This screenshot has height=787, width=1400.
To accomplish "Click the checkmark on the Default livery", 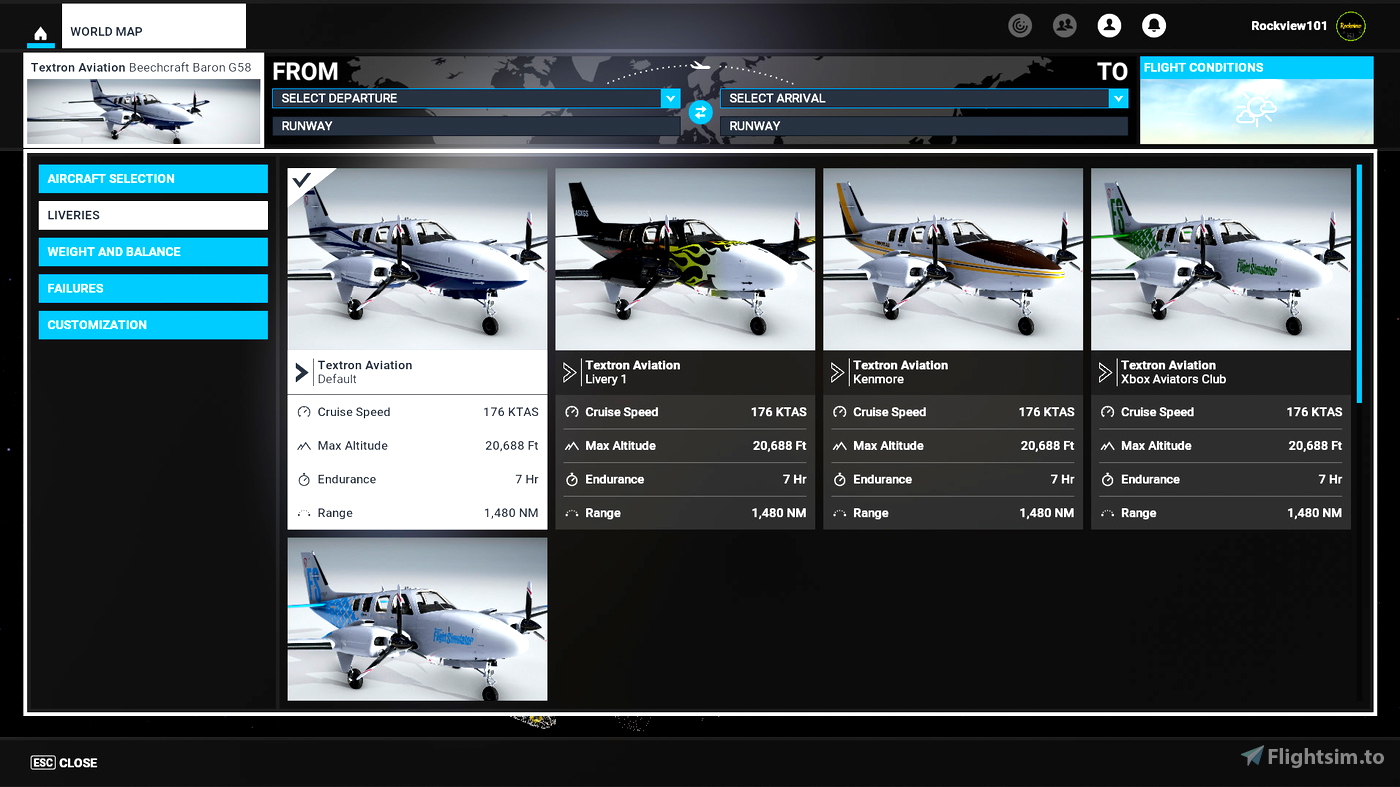I will [300, 180].
